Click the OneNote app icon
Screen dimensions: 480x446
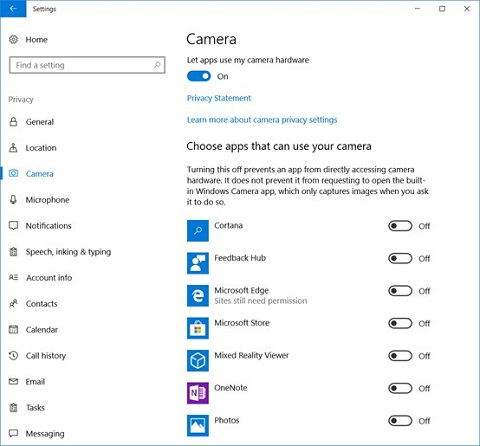[x=198, y=393]
